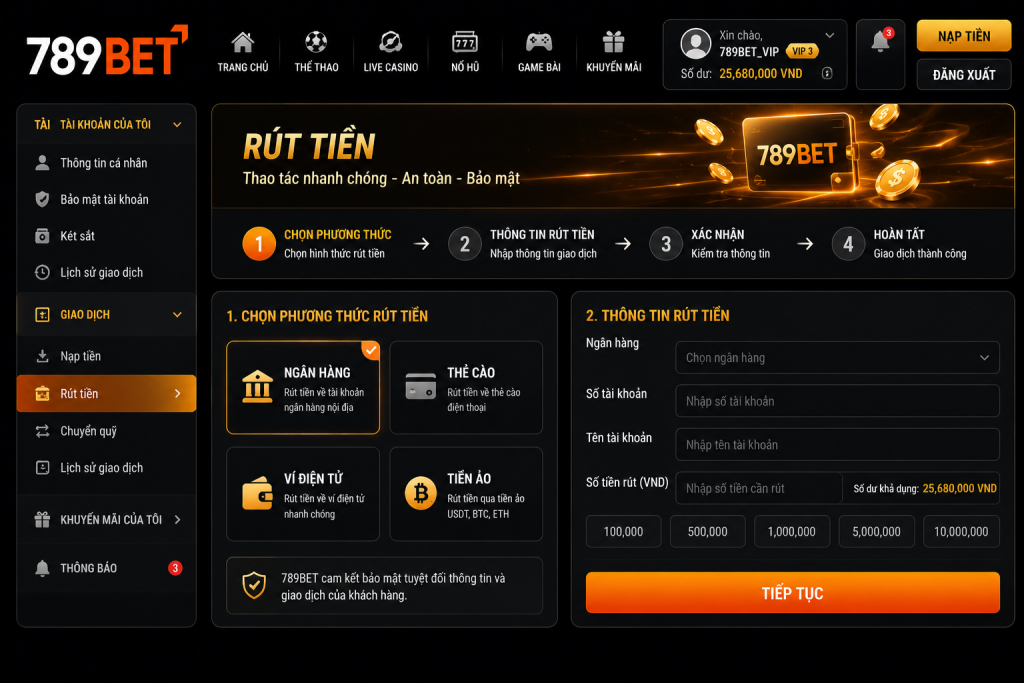Select the Thẻ cào withdrawal method
Viewport: 1024px width, 683px height.
[466, 387]
